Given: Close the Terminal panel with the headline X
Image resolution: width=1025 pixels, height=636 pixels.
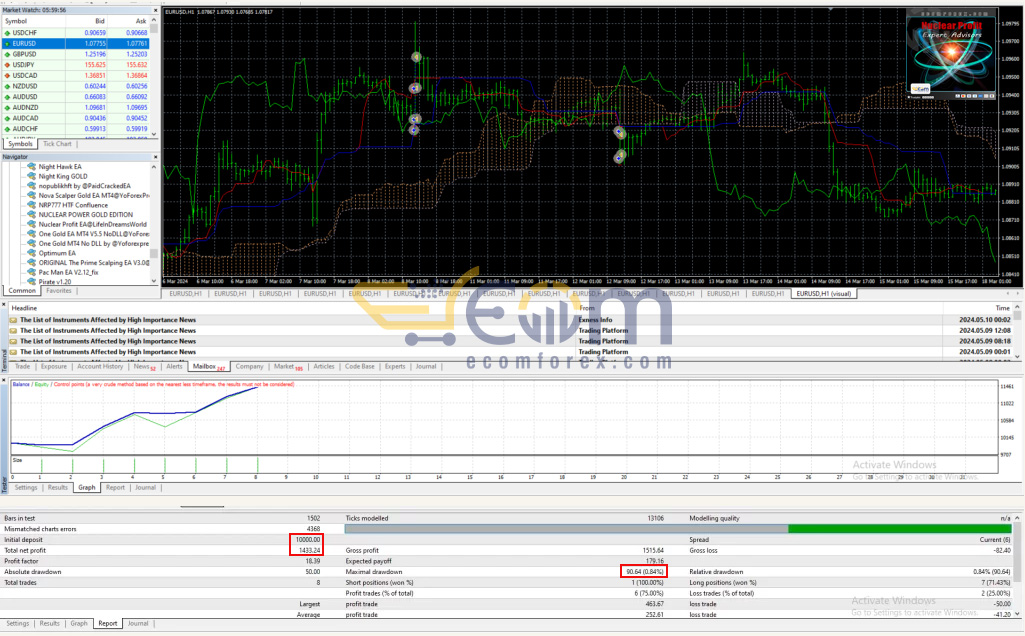Looking at the screenshot, I should pos(4,305).
